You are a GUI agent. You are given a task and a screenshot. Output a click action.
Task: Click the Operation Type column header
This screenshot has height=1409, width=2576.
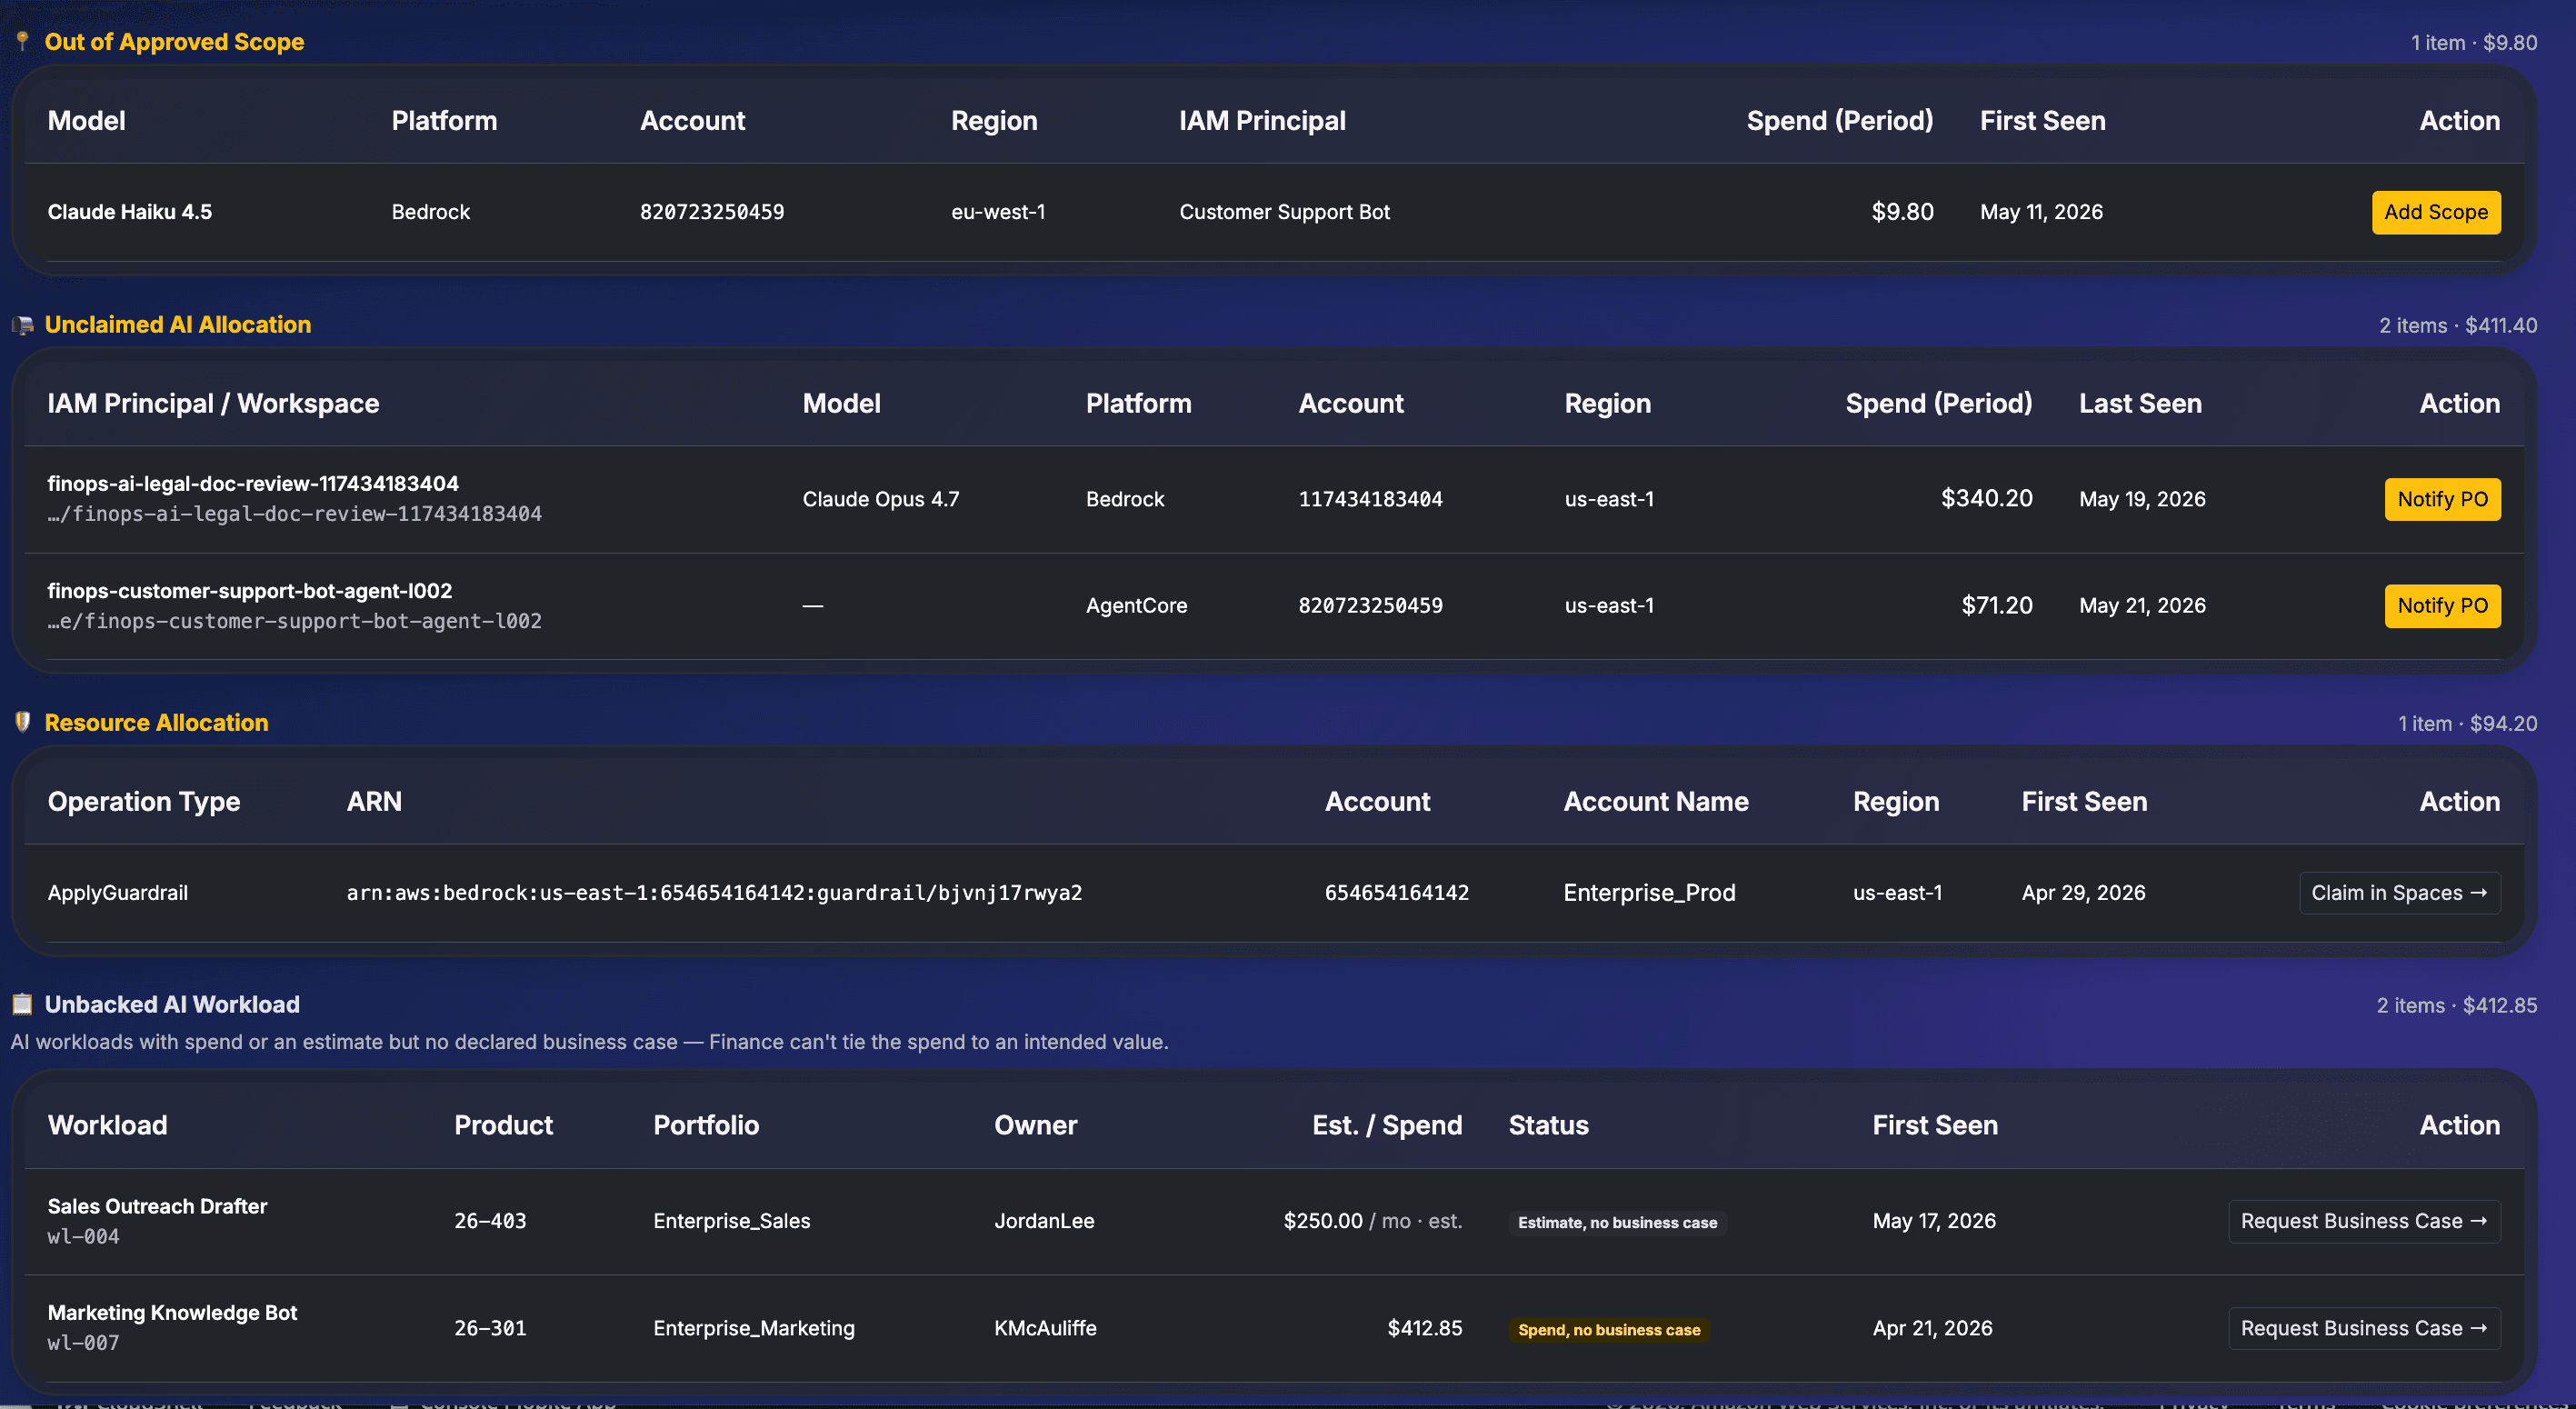click(x=144, y=802)
